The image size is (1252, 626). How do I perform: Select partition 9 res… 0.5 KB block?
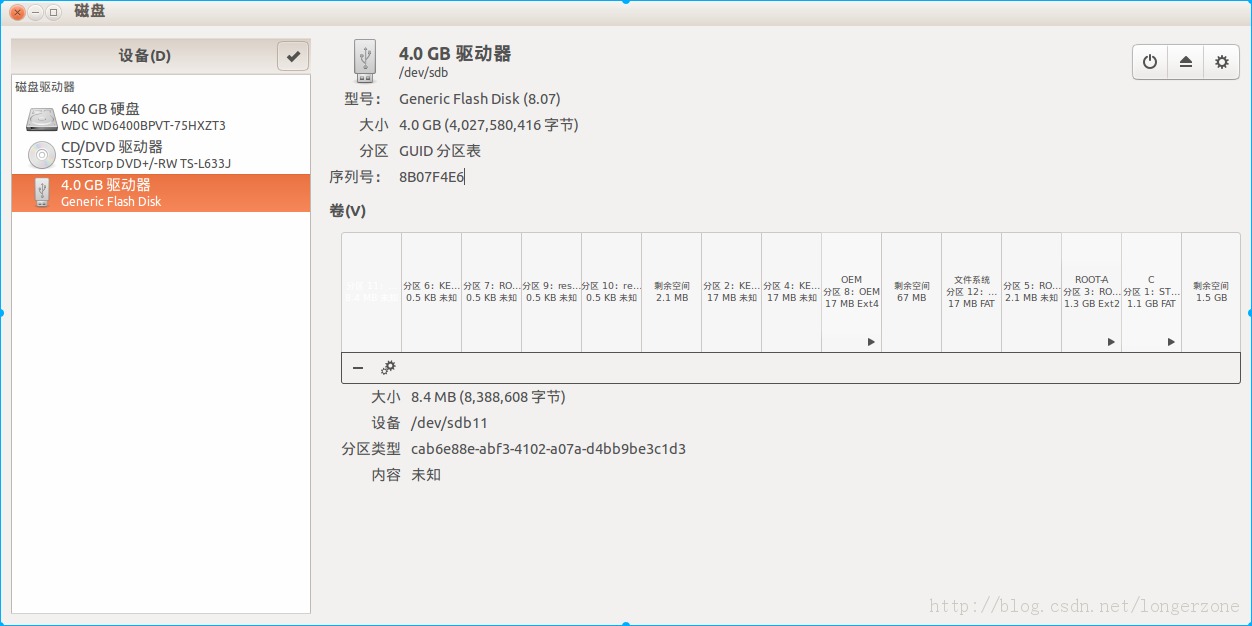[552, 292]
